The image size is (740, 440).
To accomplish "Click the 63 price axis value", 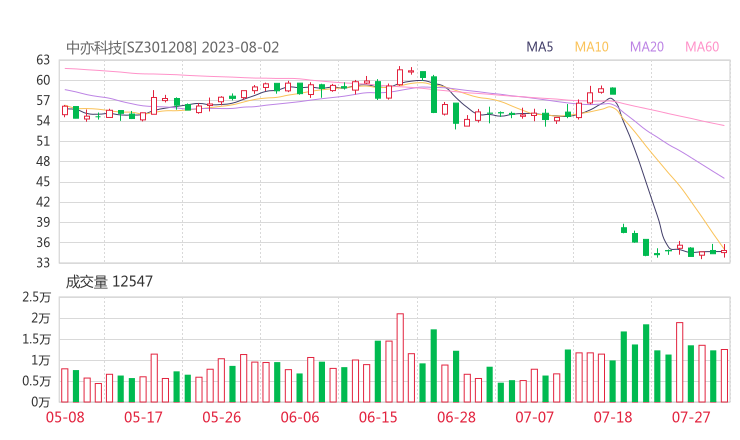I will click(x=43, y=60).
